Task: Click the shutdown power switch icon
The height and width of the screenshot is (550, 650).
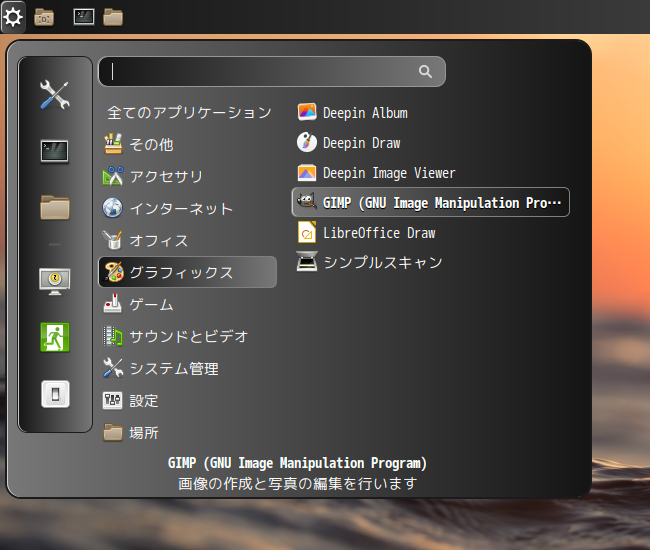Action: pos(55,394)
